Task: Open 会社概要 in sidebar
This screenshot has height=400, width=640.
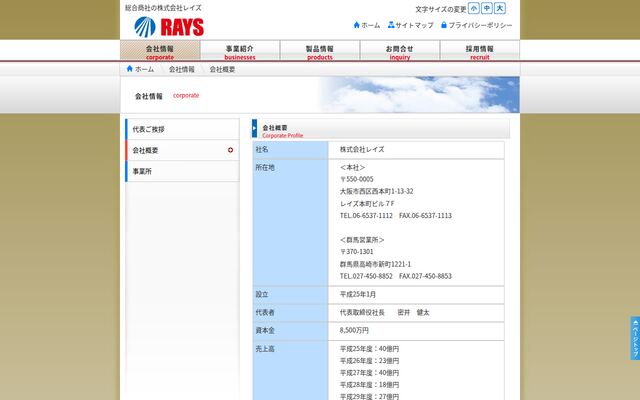Action: (x=182, y=150)
